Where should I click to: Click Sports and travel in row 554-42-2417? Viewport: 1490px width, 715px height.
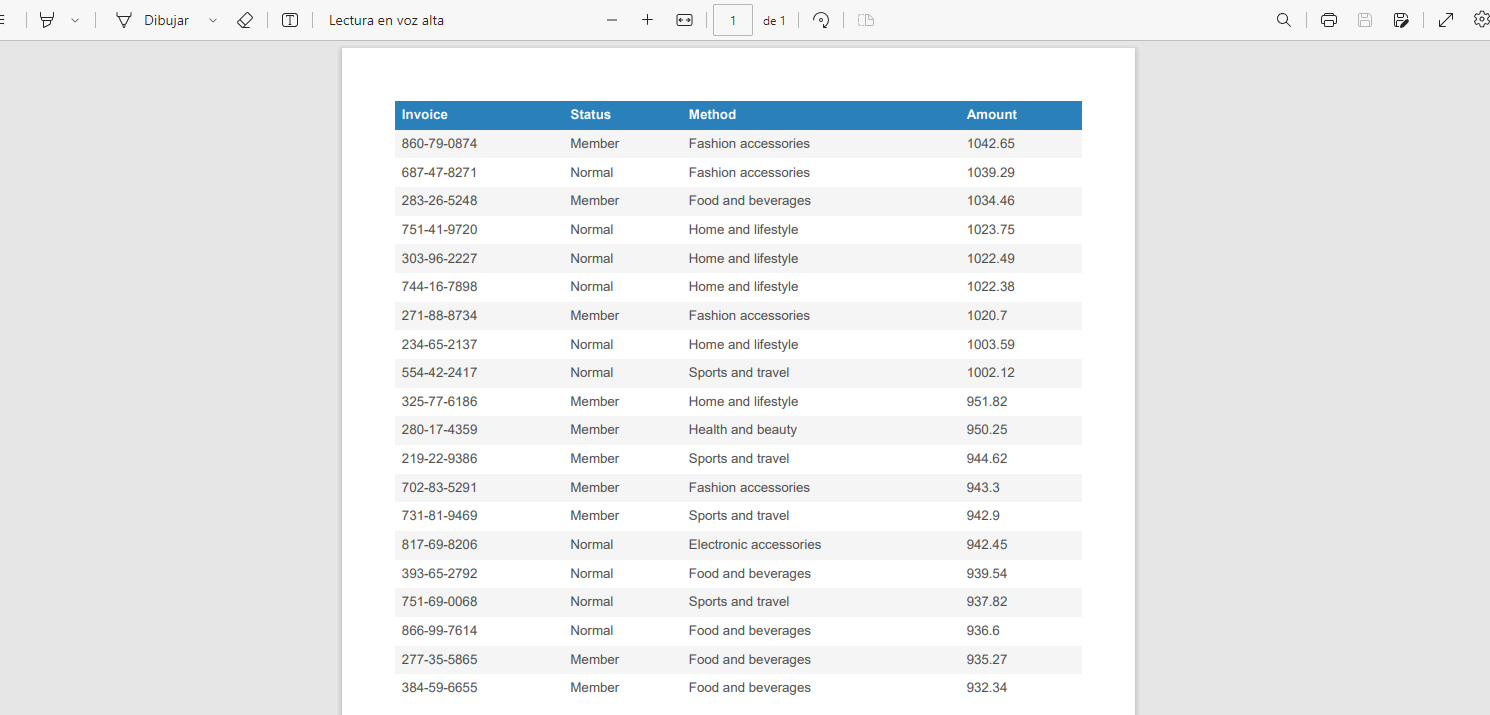pos(738,373)
